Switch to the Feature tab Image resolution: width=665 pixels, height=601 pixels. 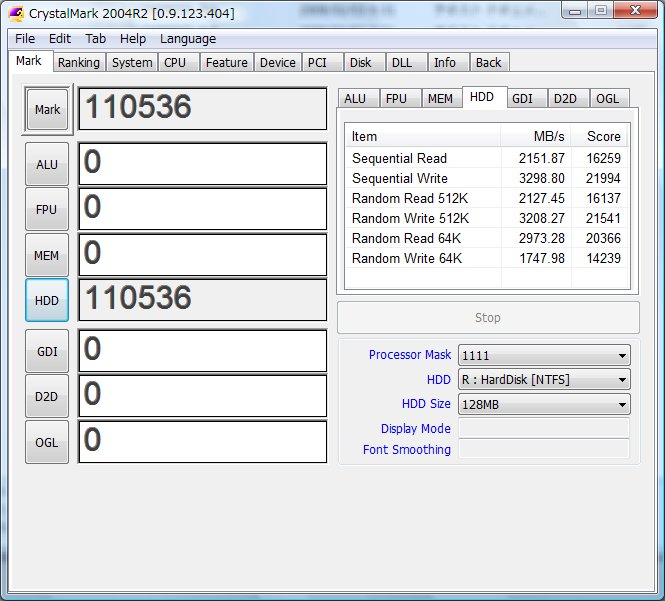tap(226, 62)
